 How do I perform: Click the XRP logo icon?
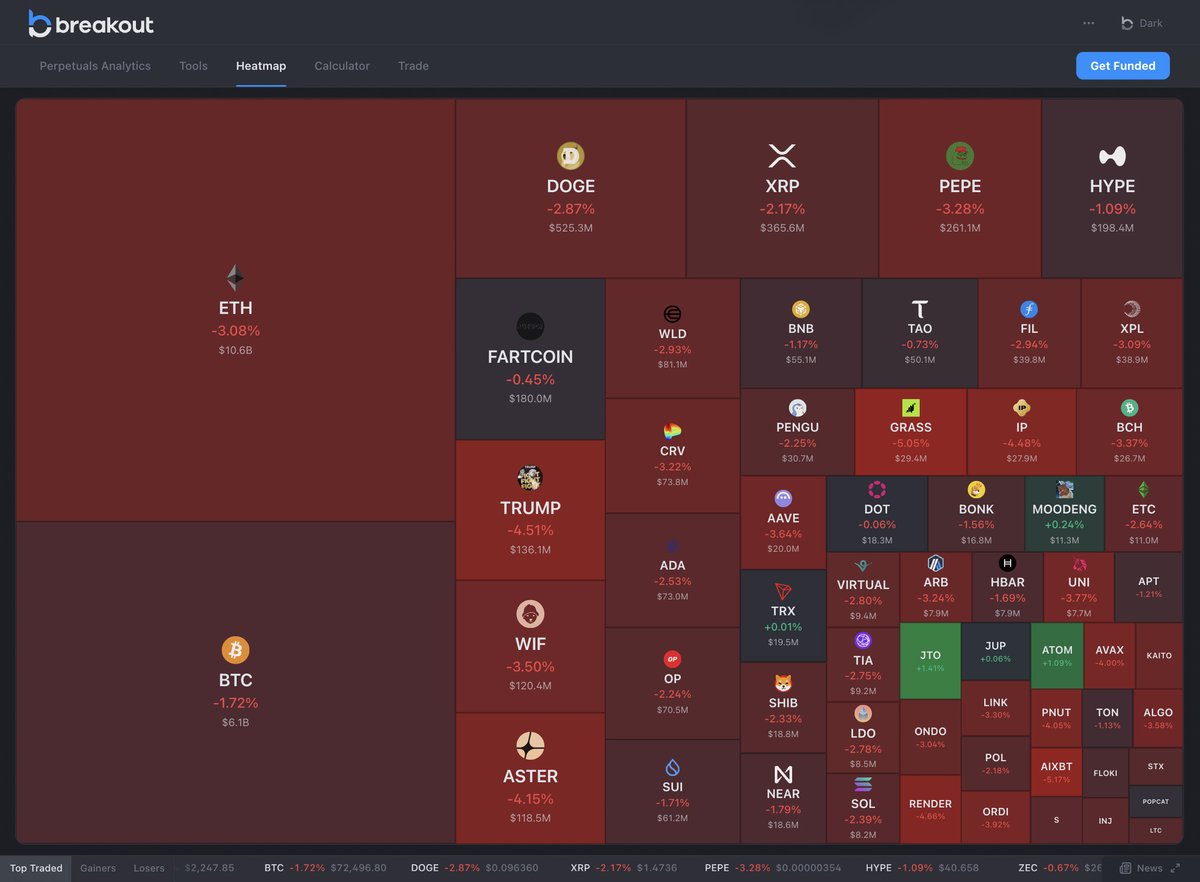pos(781,156)
